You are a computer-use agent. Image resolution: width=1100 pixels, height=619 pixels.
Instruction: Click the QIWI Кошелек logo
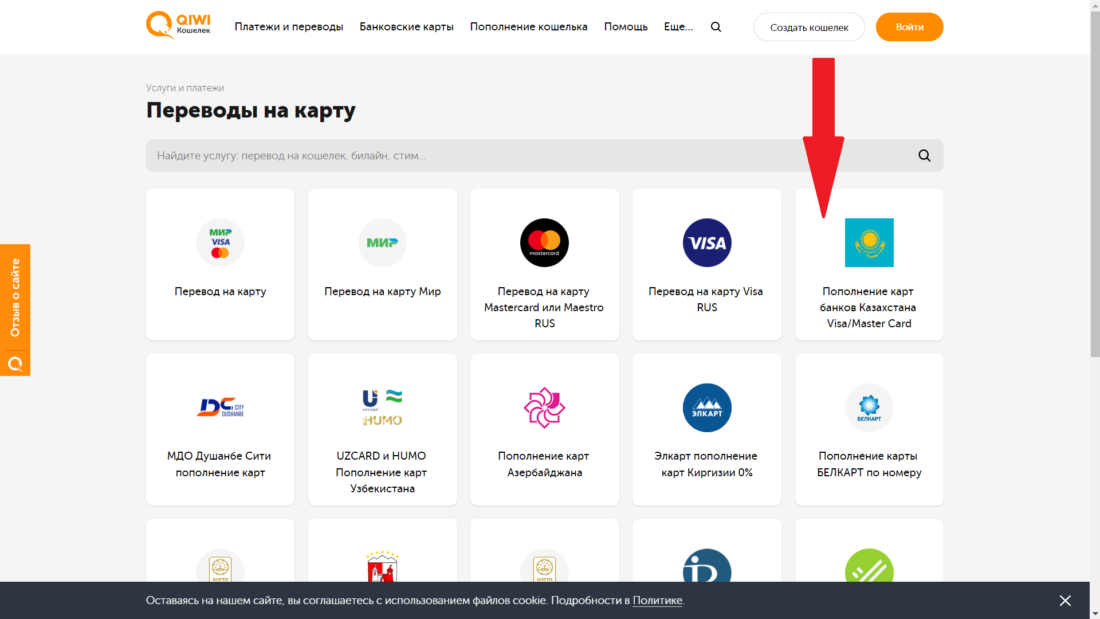pos(178,26)
